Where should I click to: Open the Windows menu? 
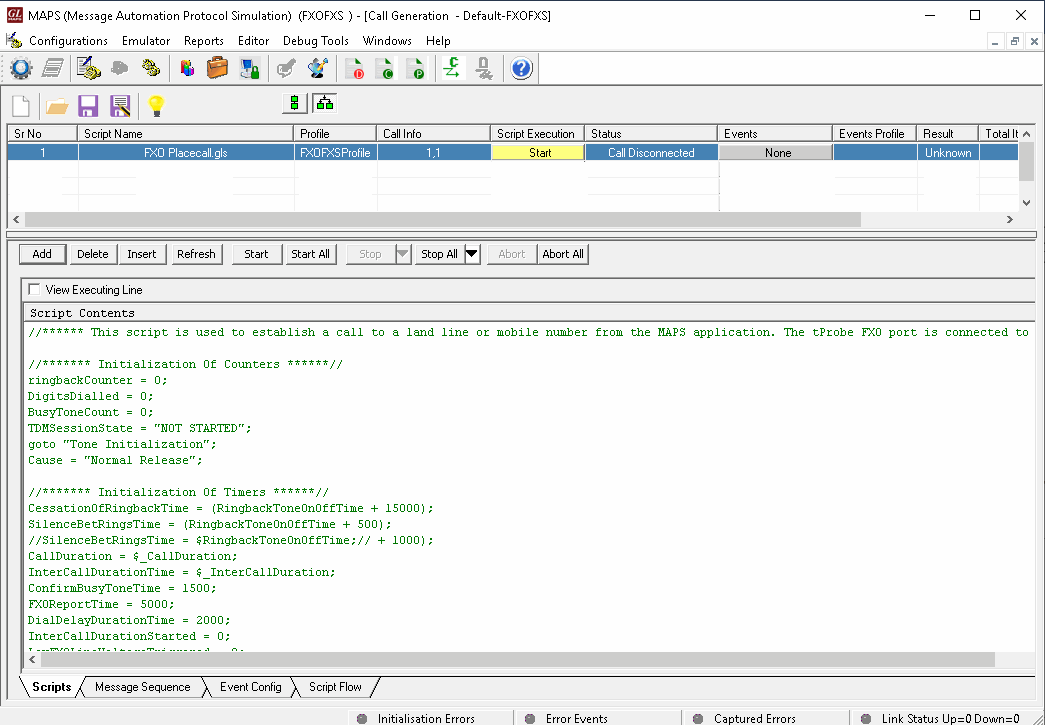click(387, 41)
